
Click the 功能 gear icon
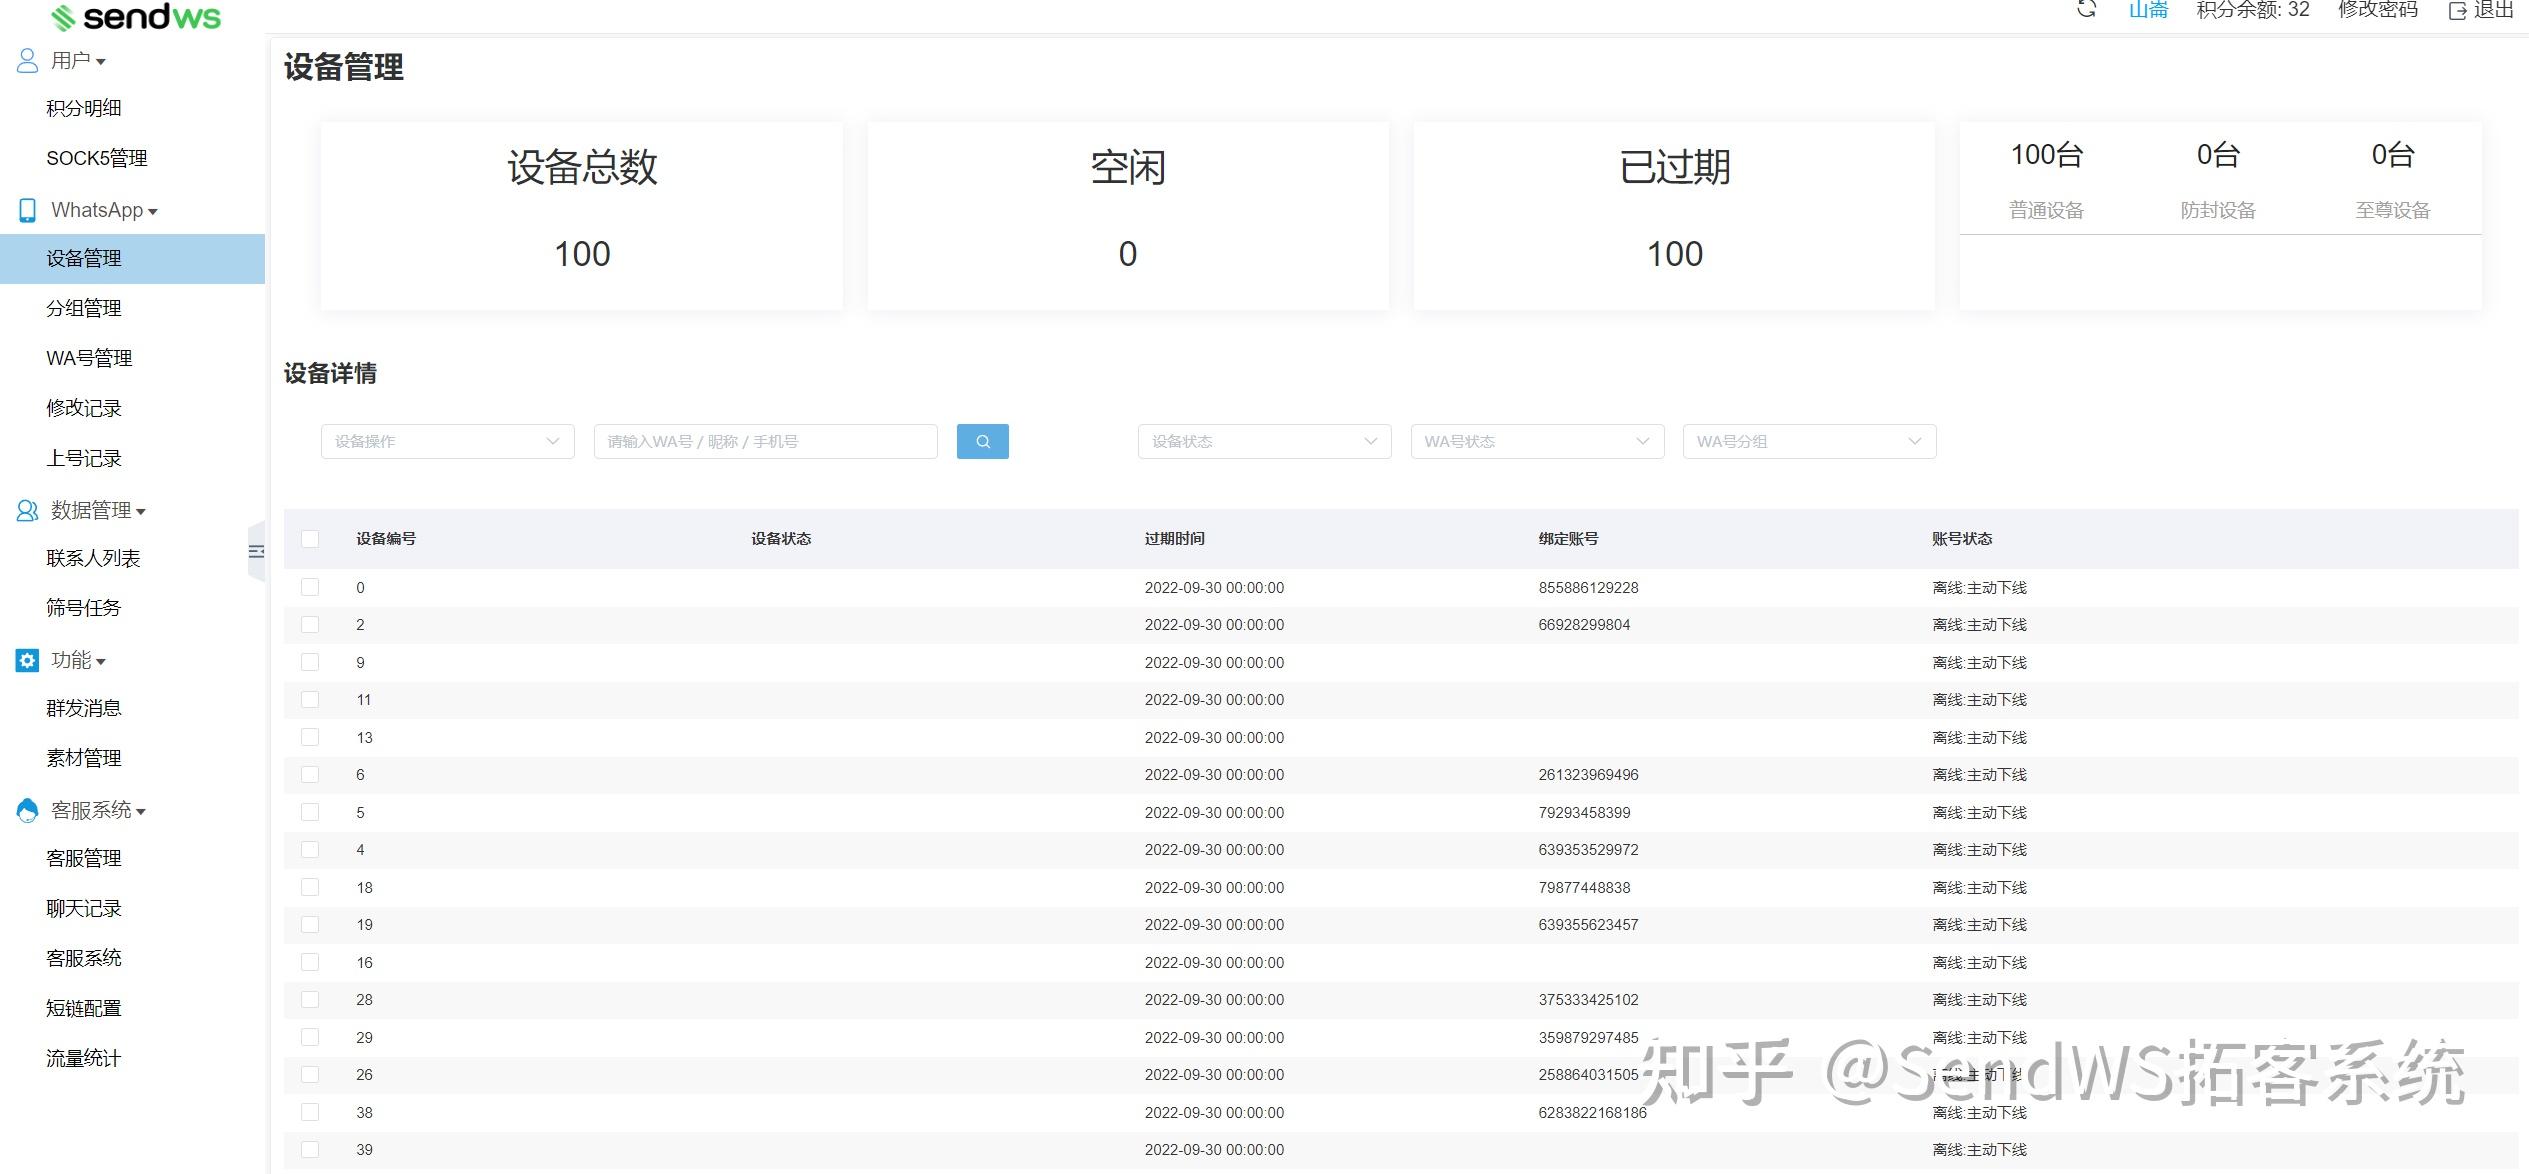pyautogui.click(x=27, y=660)
